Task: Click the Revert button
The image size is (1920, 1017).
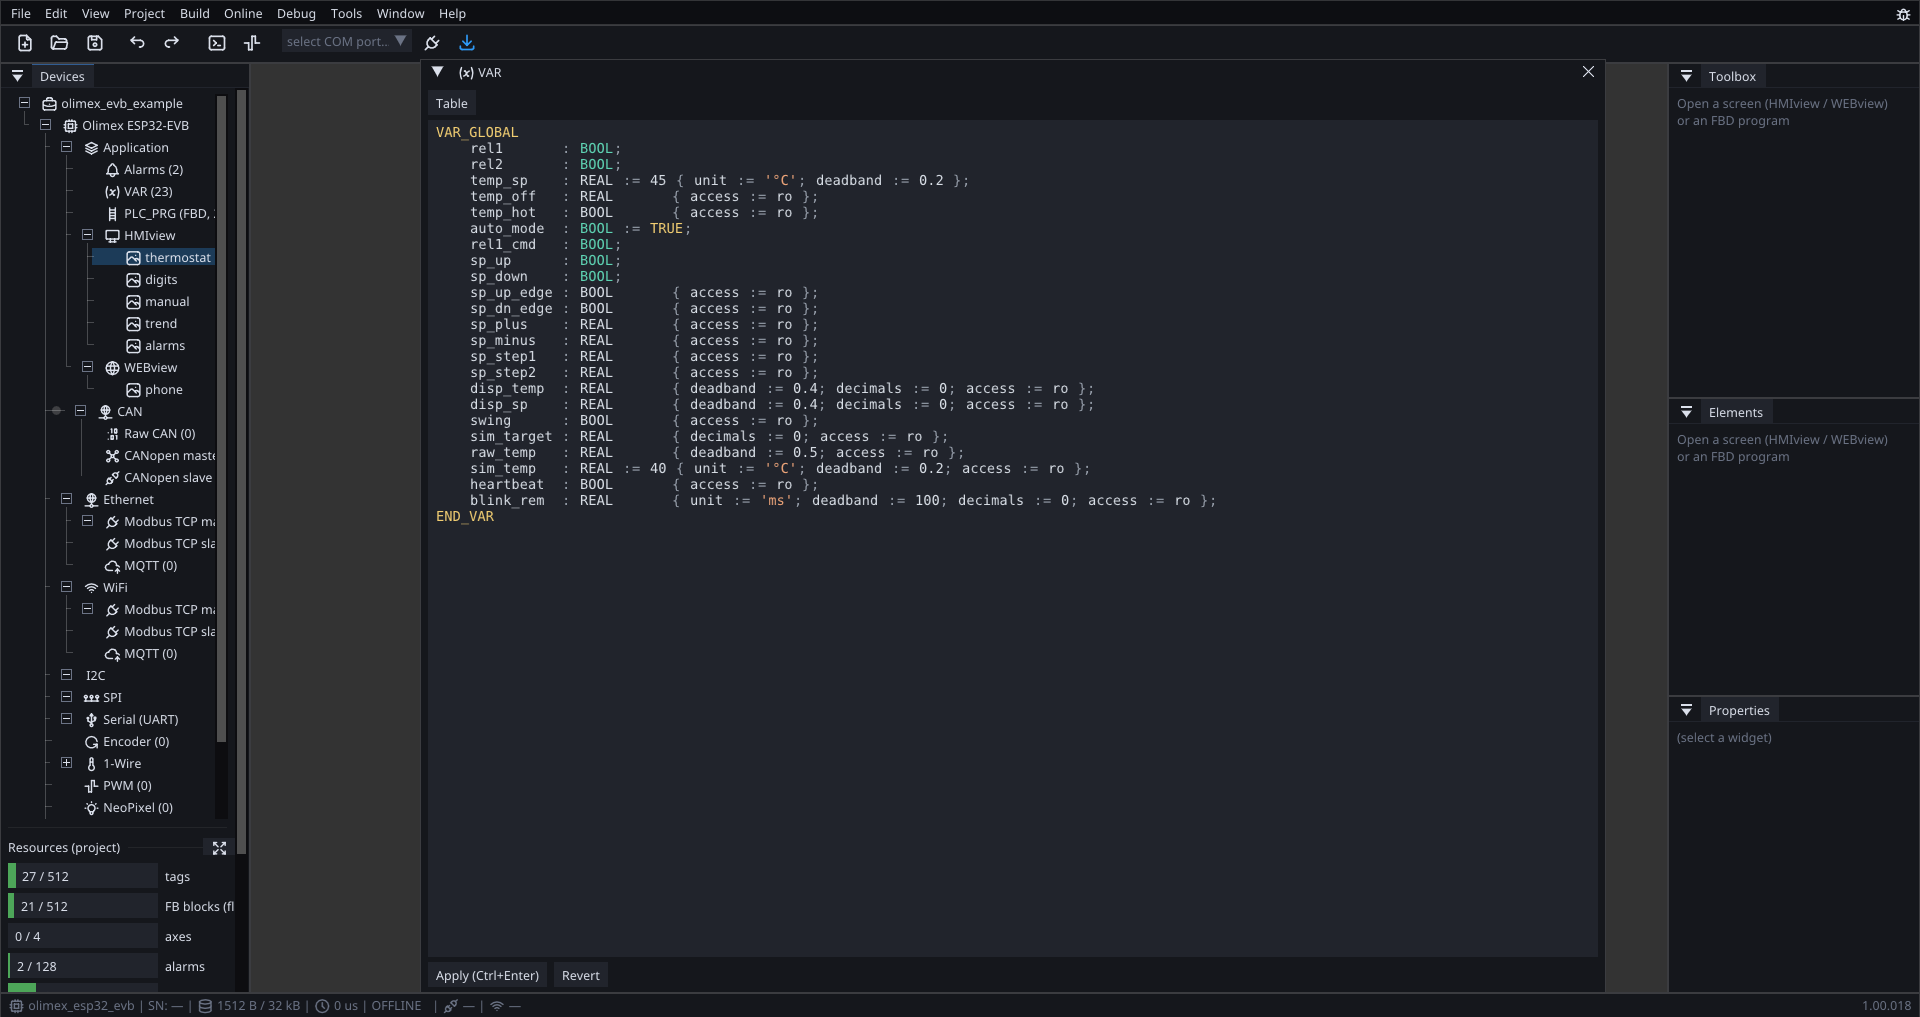Action: pyautogui.click(x=581, y=976)
